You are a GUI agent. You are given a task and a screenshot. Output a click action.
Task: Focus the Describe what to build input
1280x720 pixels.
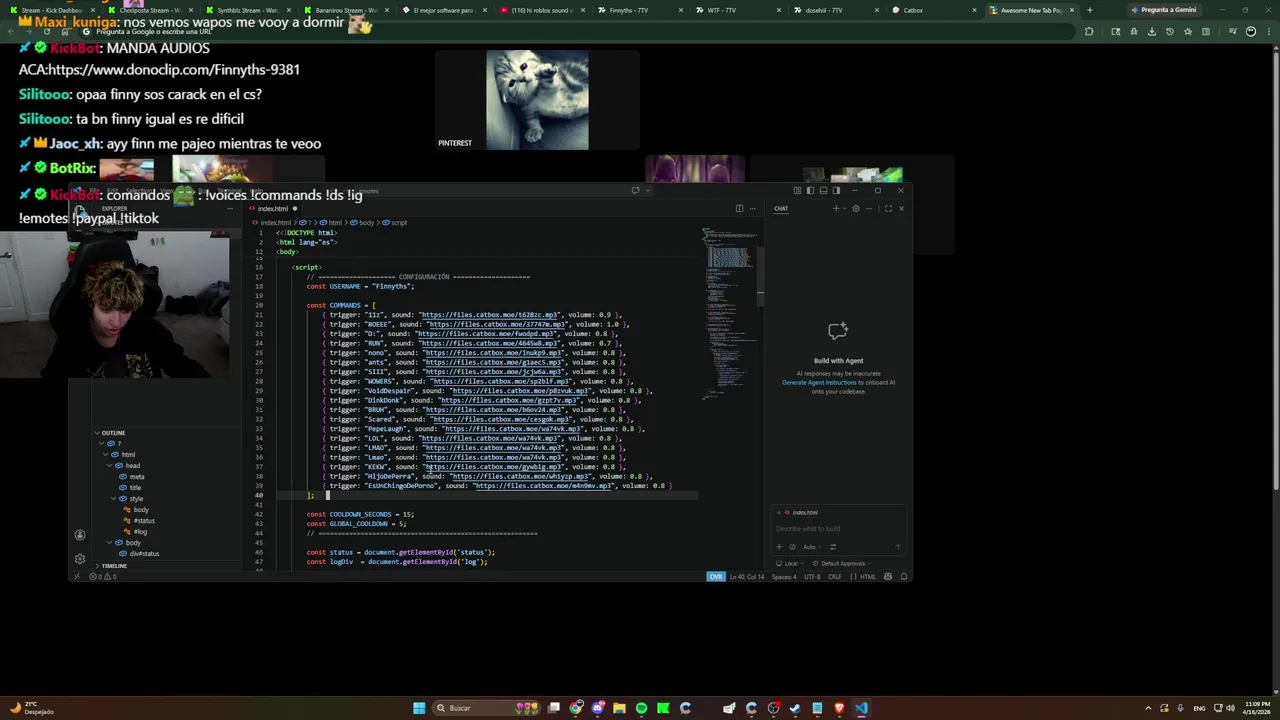838,529
